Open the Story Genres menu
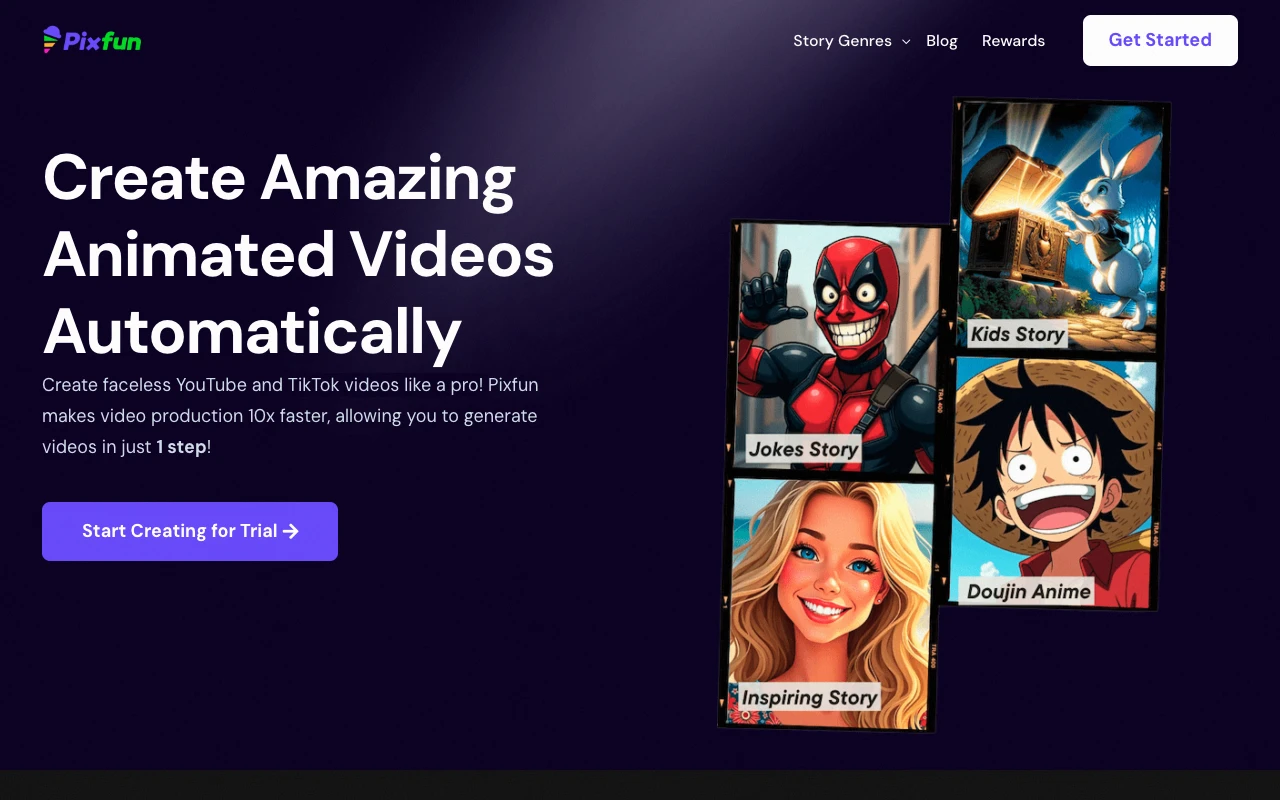 (x=841, y=41)
